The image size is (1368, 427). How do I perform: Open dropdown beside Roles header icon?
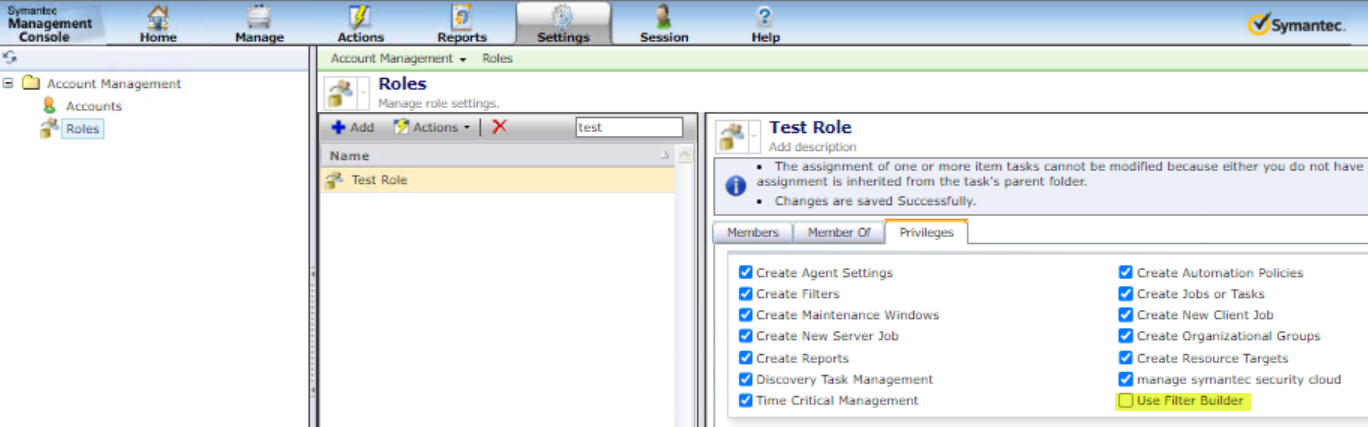(x=364, y=93)
